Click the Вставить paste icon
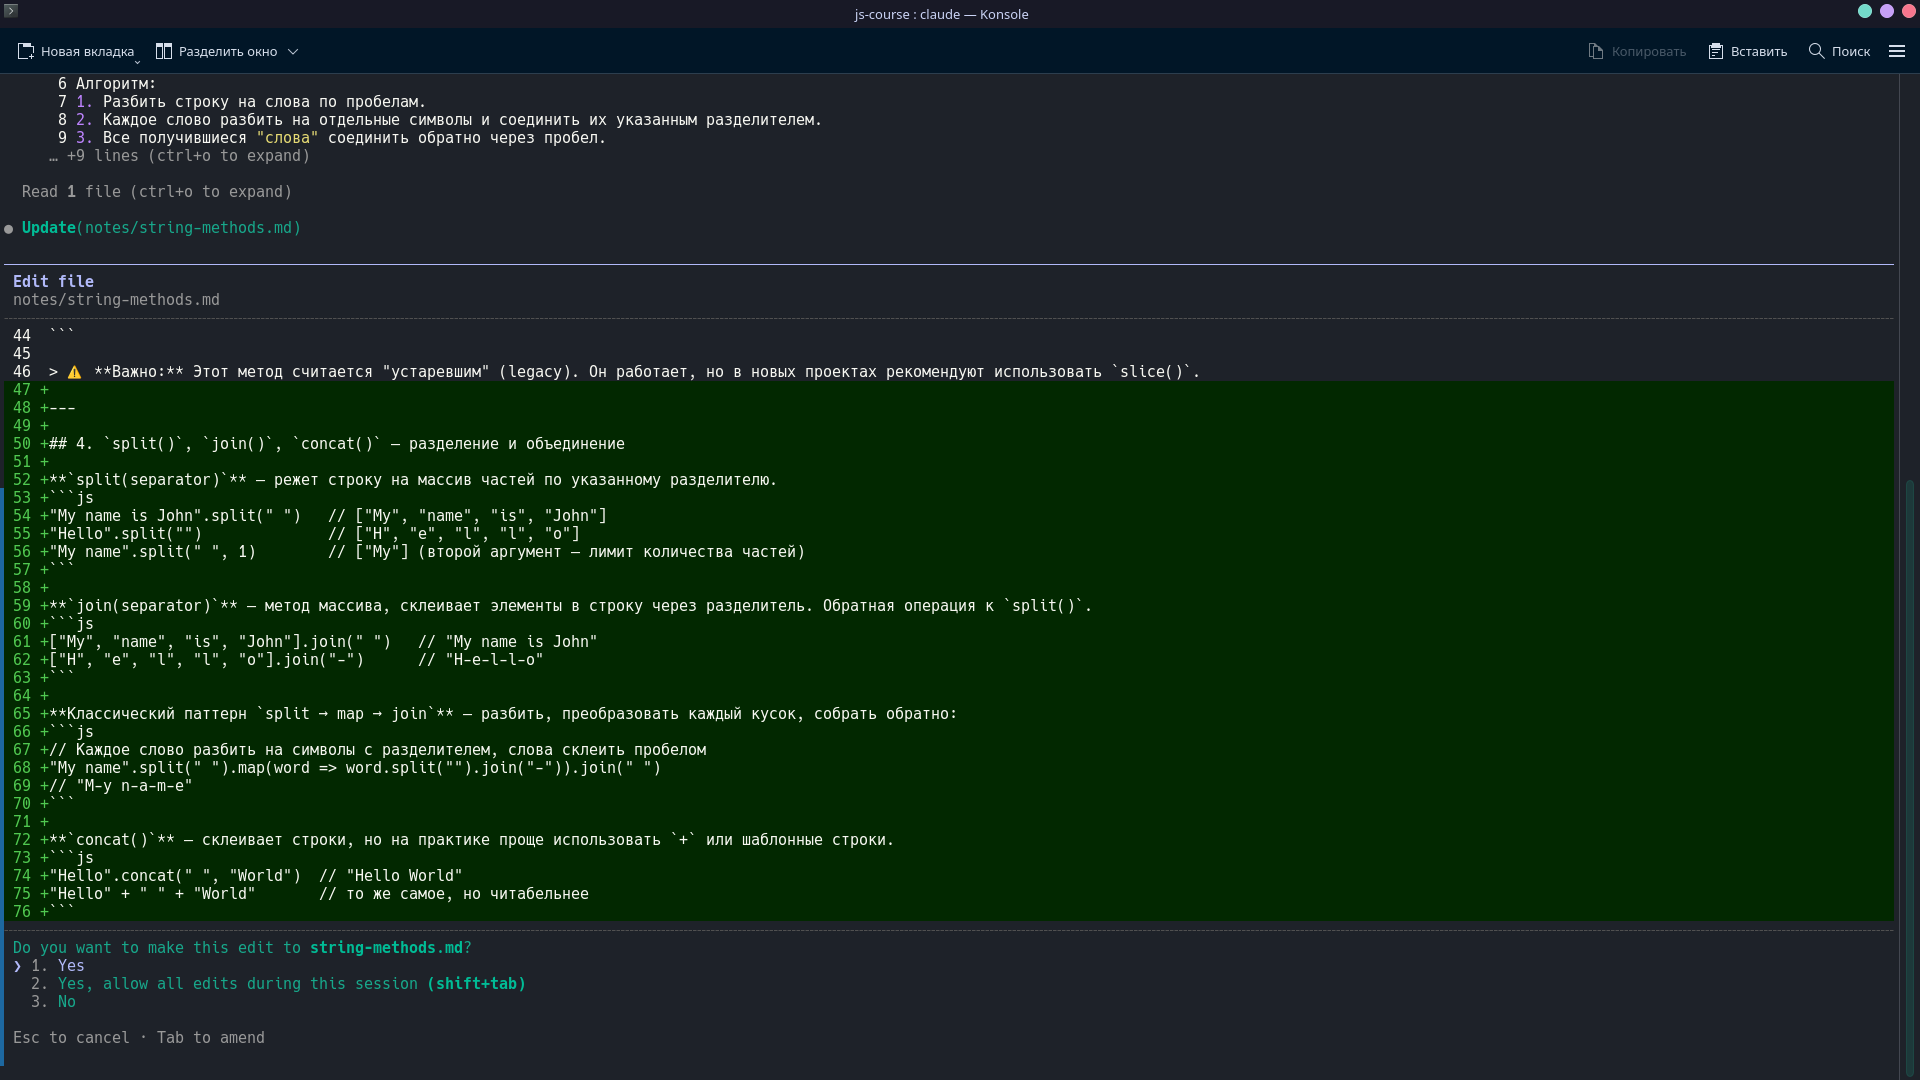 [x=1716, y=51]
